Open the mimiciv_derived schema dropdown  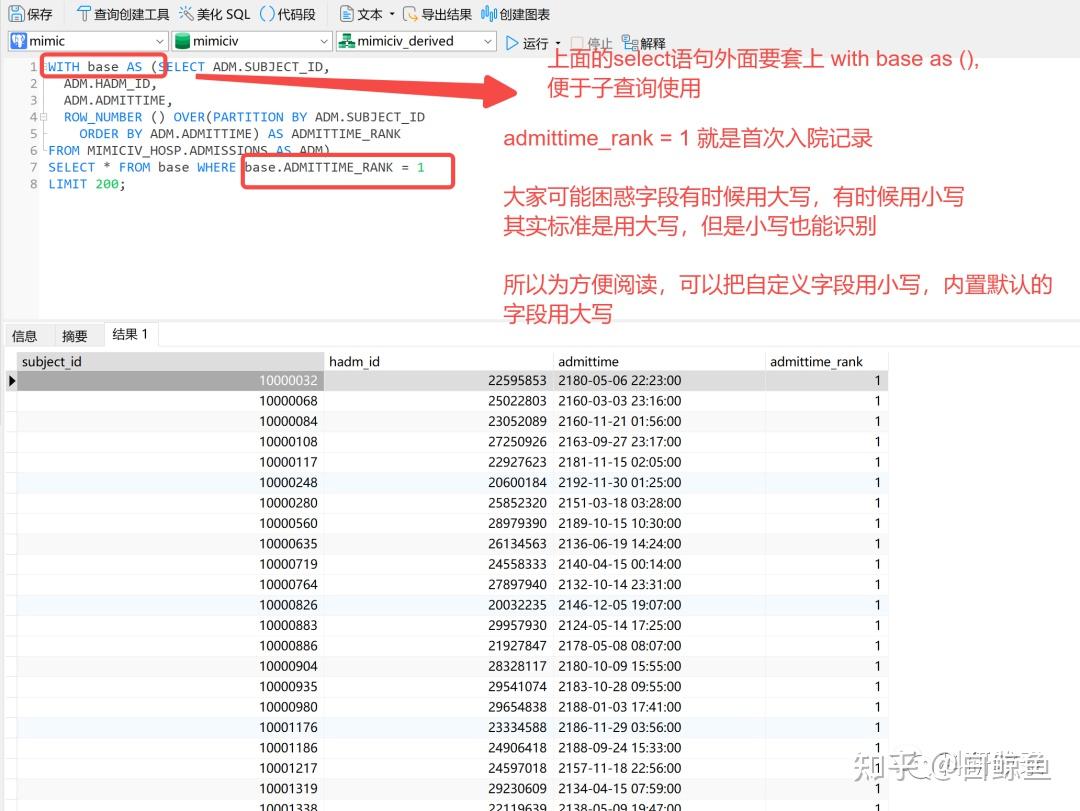pyautogui.click(x=487, y=42)
